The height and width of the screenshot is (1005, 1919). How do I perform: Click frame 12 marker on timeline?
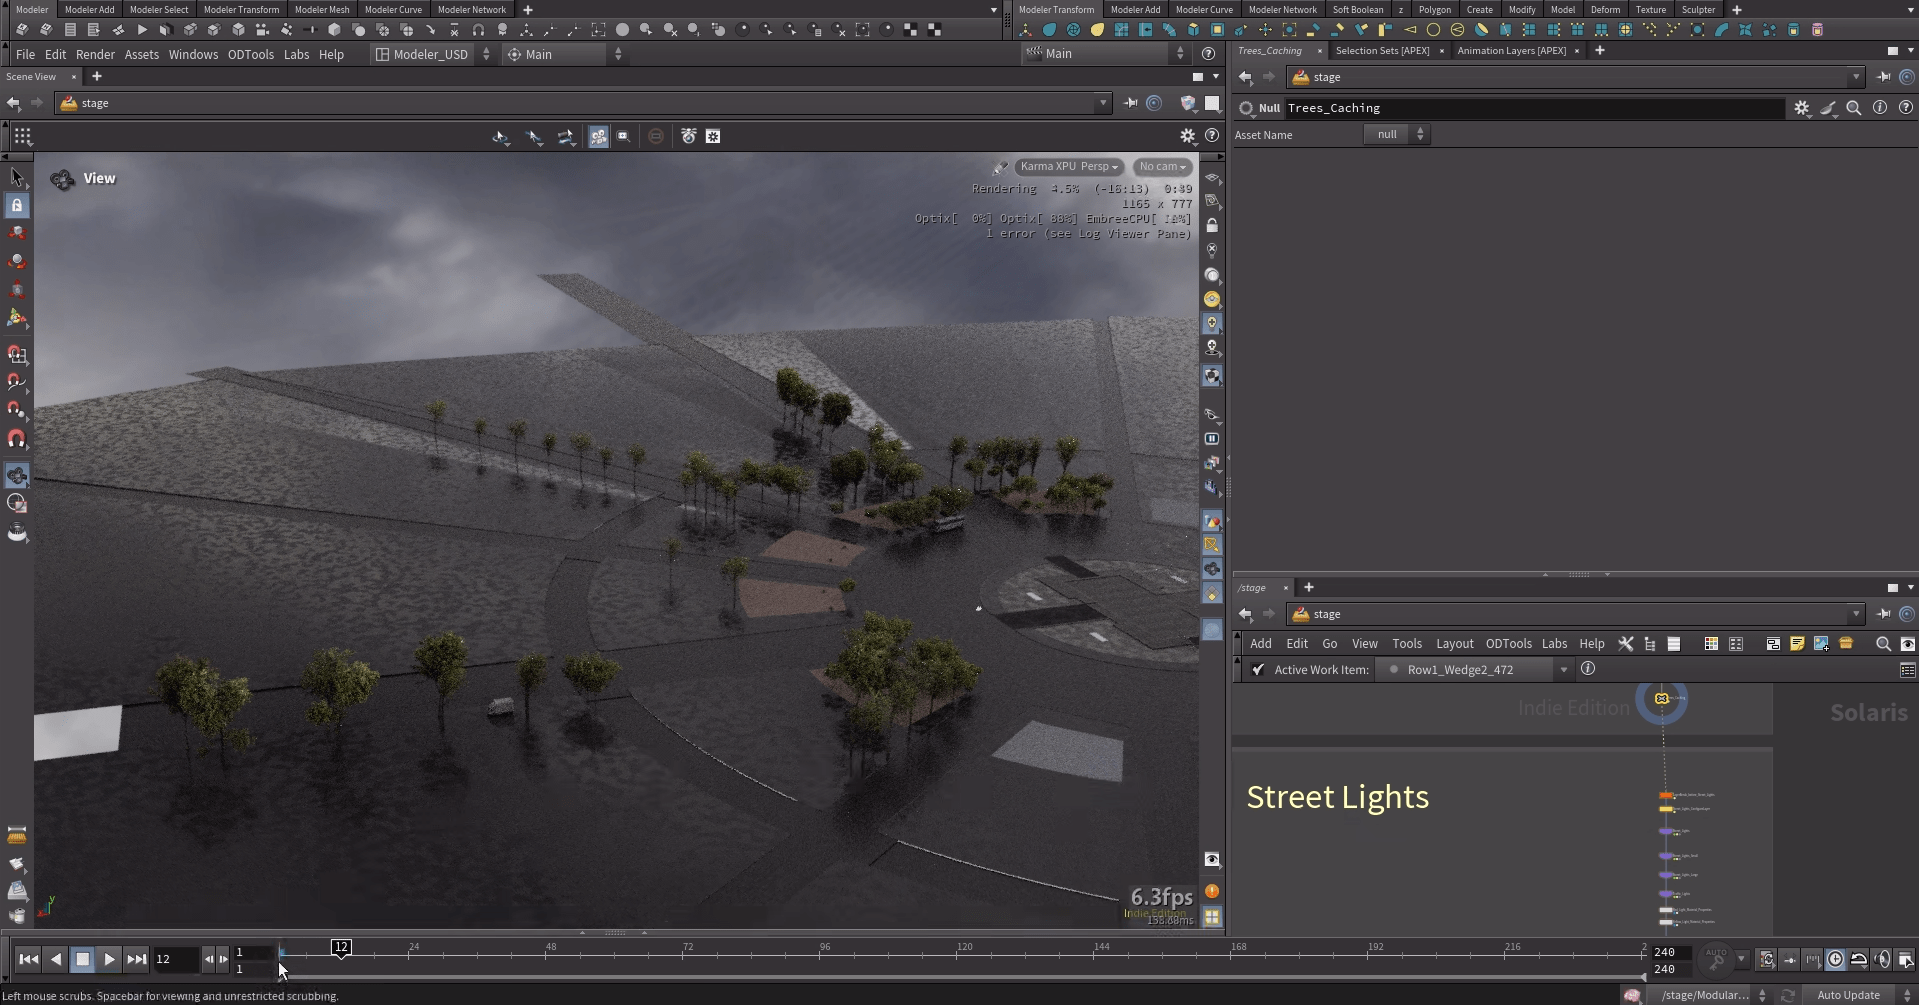(x=341, y=947)
